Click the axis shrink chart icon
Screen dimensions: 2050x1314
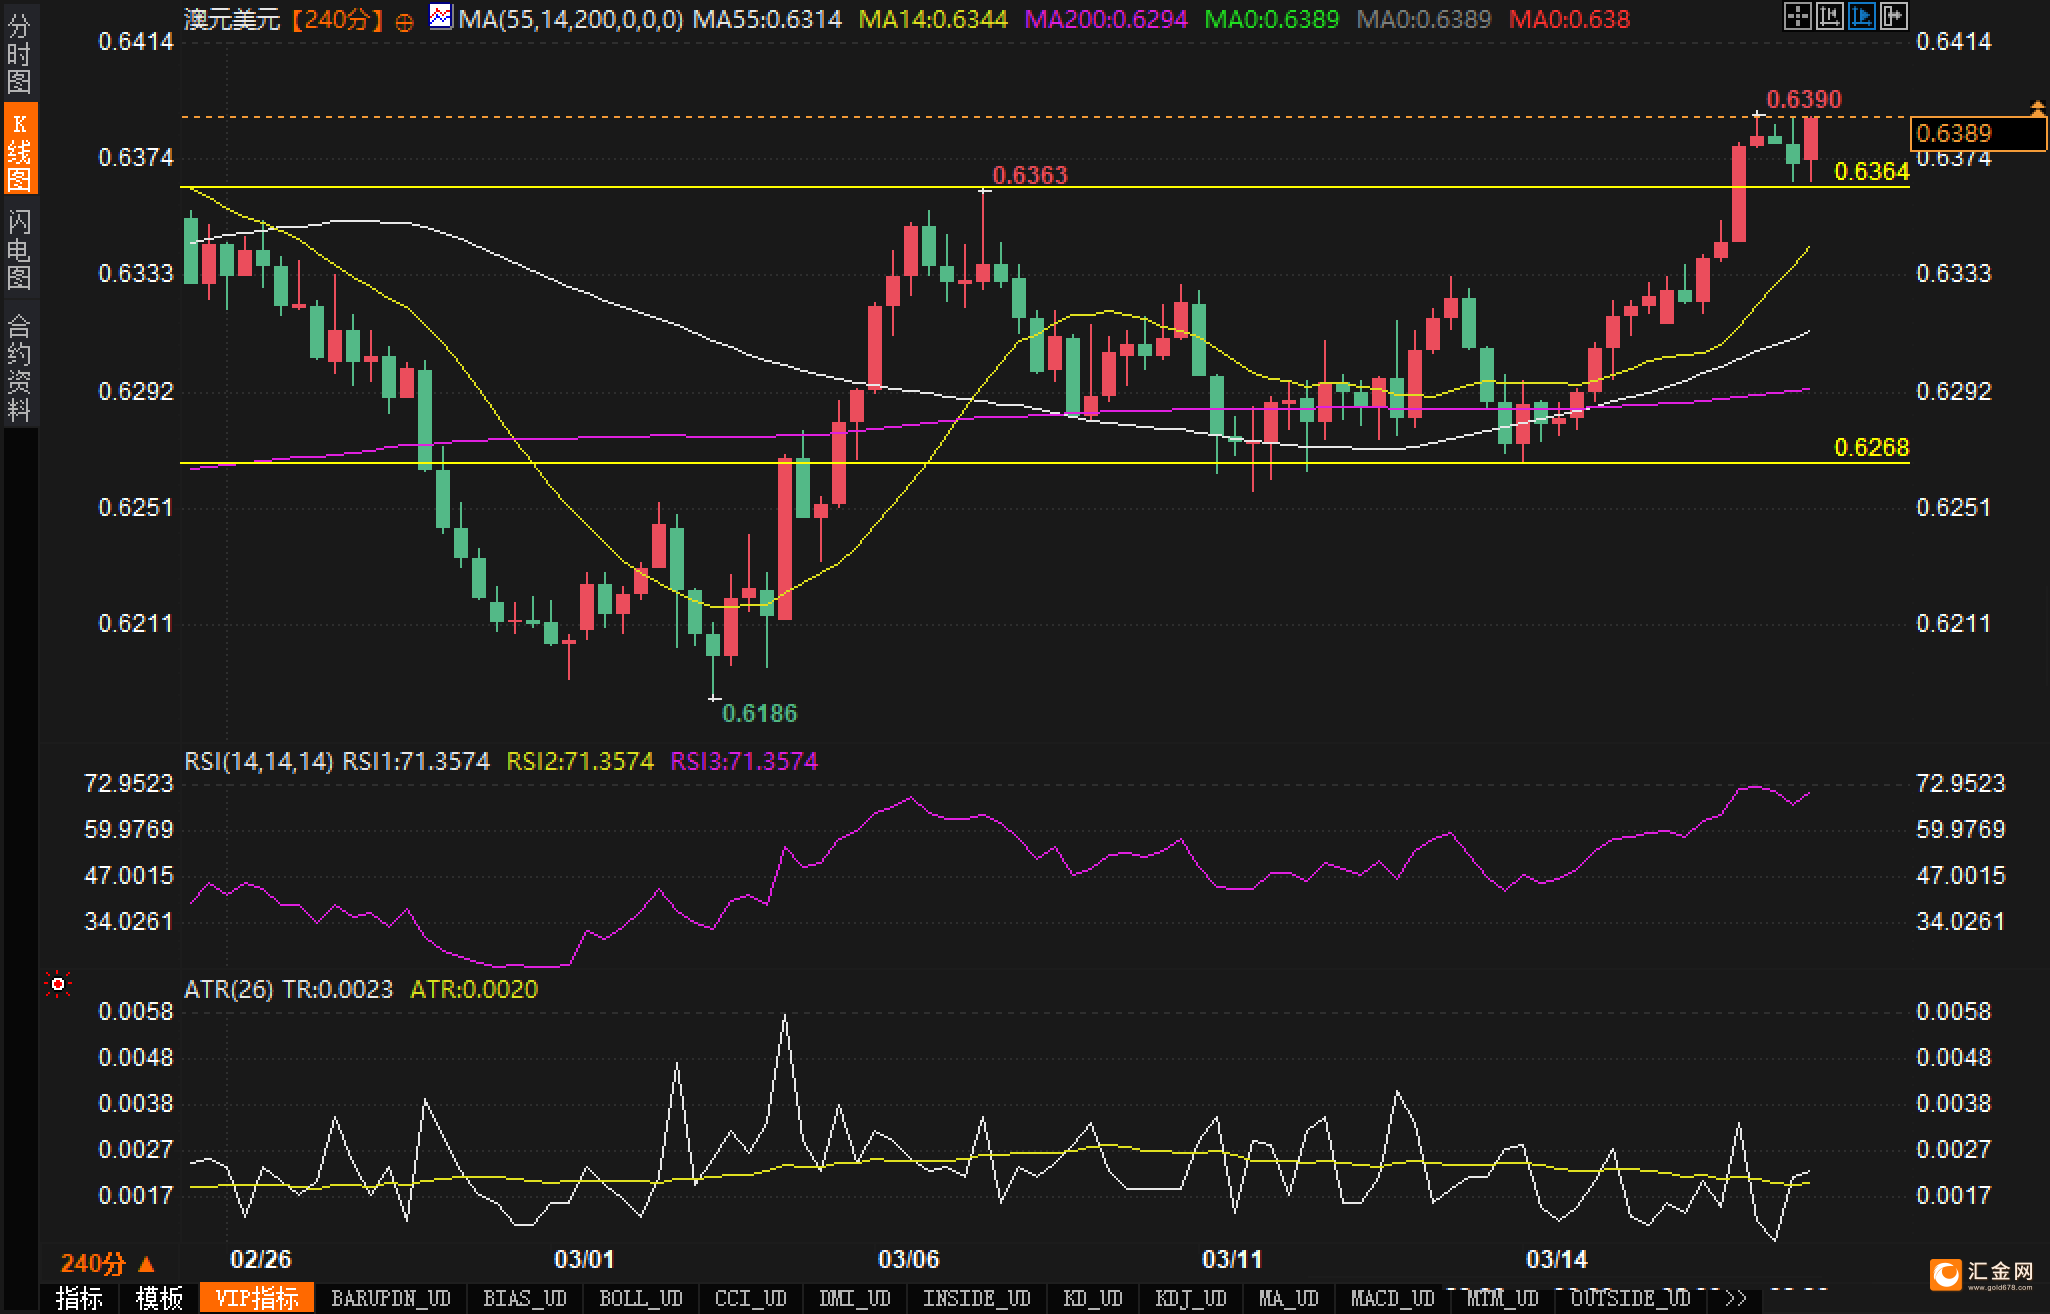[1829, 16]
